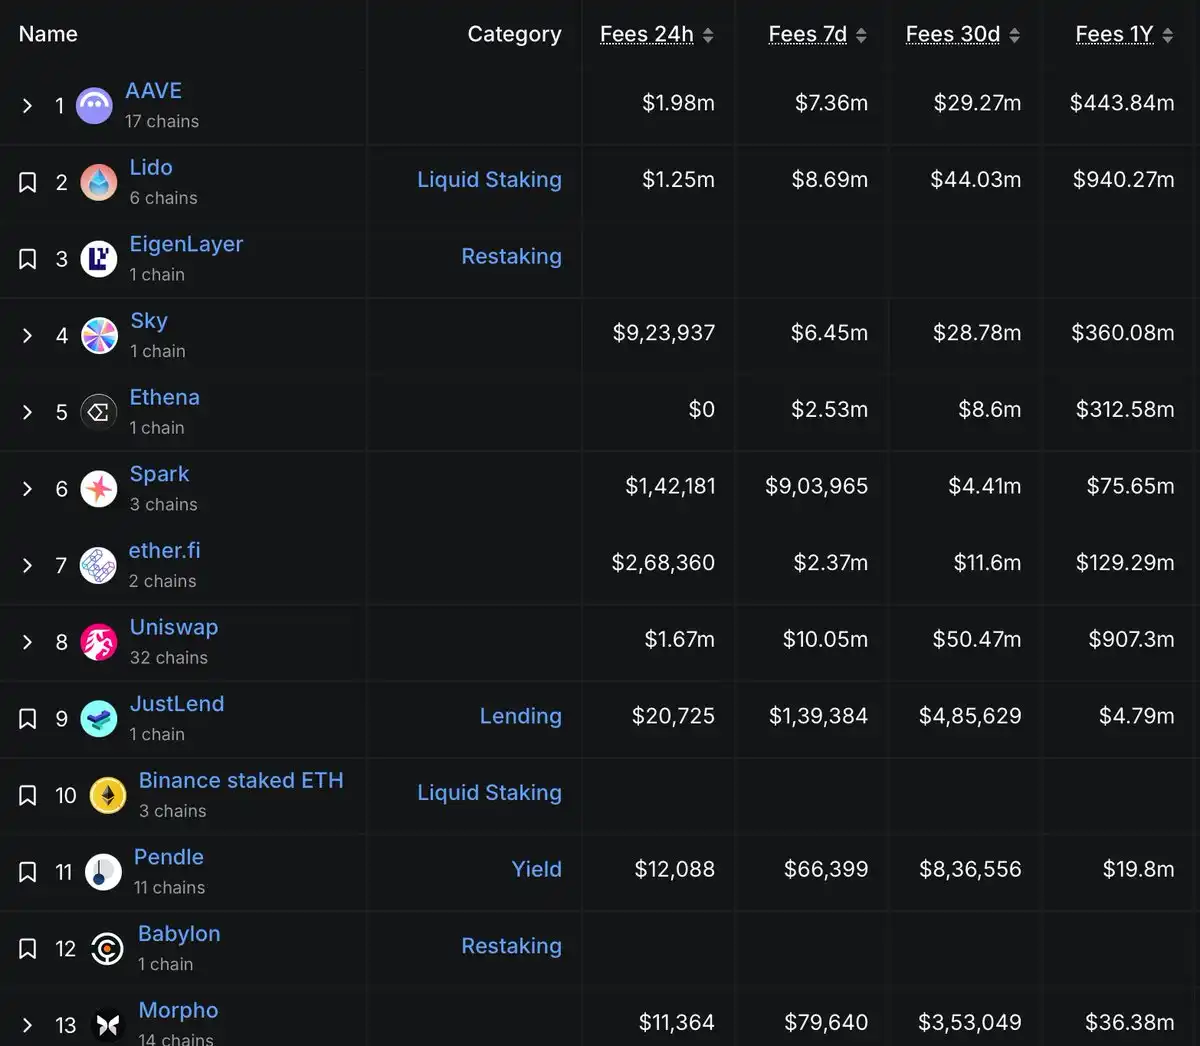Bookmark the Lido protocol row
The width and height of the screenshot is (1200, 1046).
28,182
